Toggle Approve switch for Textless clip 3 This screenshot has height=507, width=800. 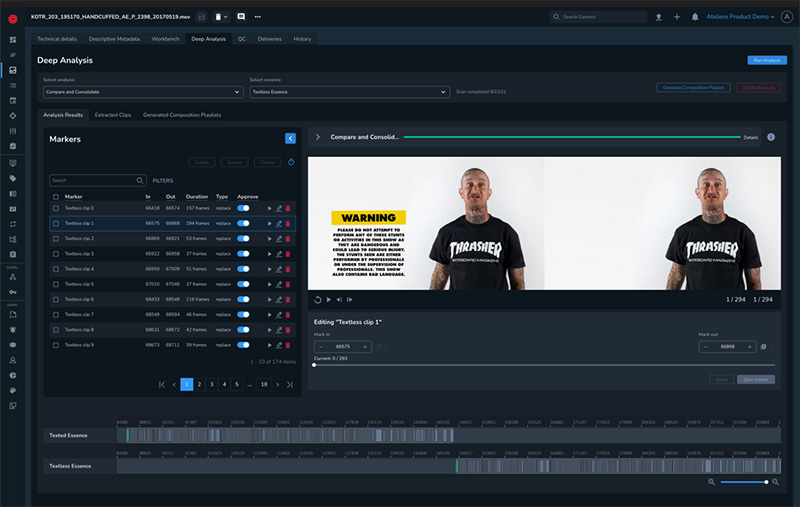243,254
